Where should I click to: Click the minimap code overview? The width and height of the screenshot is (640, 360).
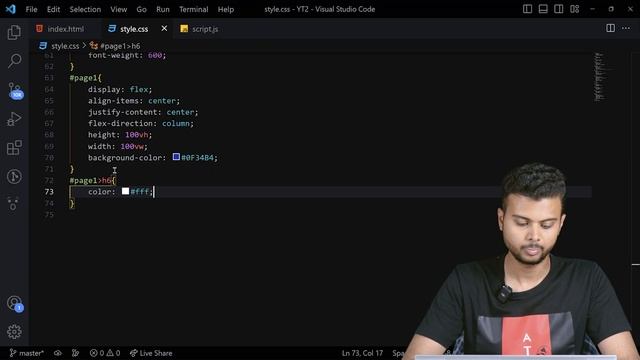pos(599,77)
